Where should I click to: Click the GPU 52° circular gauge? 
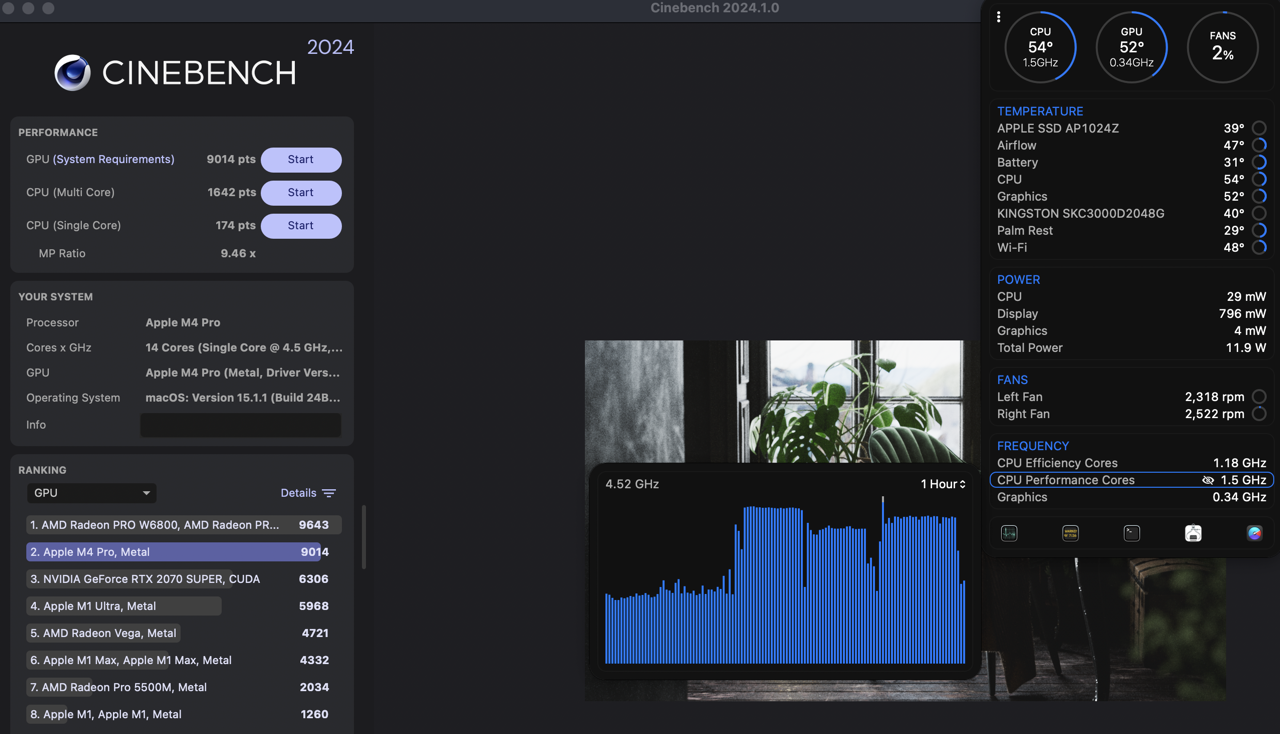click(x=1131, y=47)
